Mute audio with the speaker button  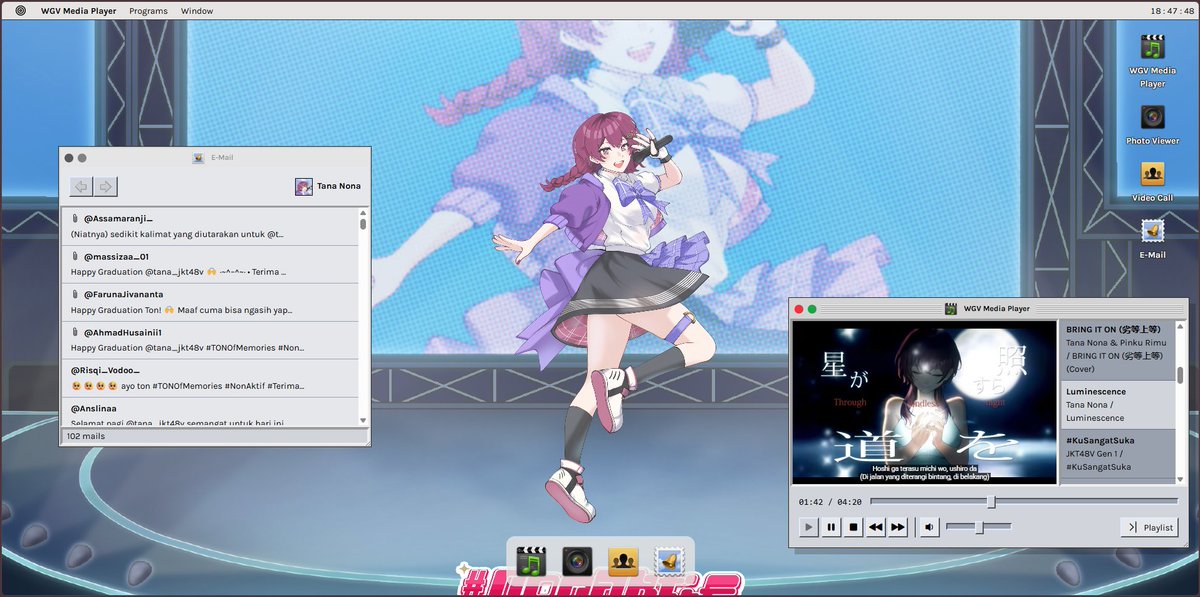point(930,527)
